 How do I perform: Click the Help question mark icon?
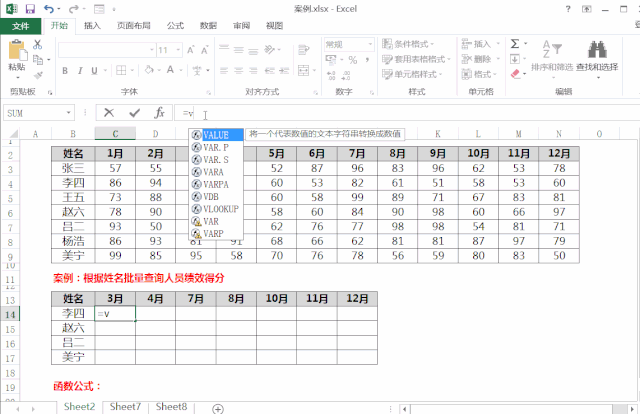point(568,9)
